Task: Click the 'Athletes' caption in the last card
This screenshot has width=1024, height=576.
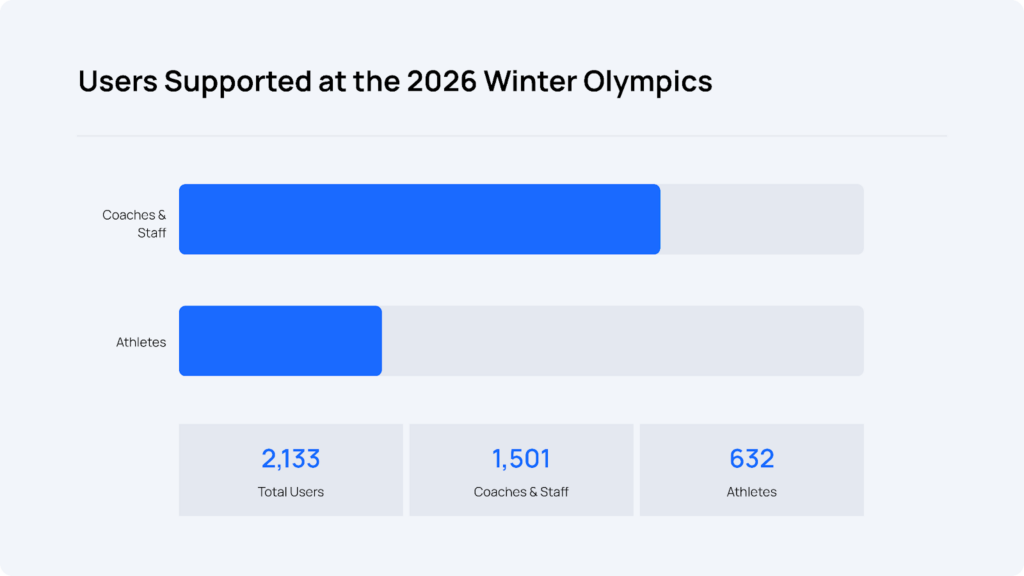Action: point(752,492)
